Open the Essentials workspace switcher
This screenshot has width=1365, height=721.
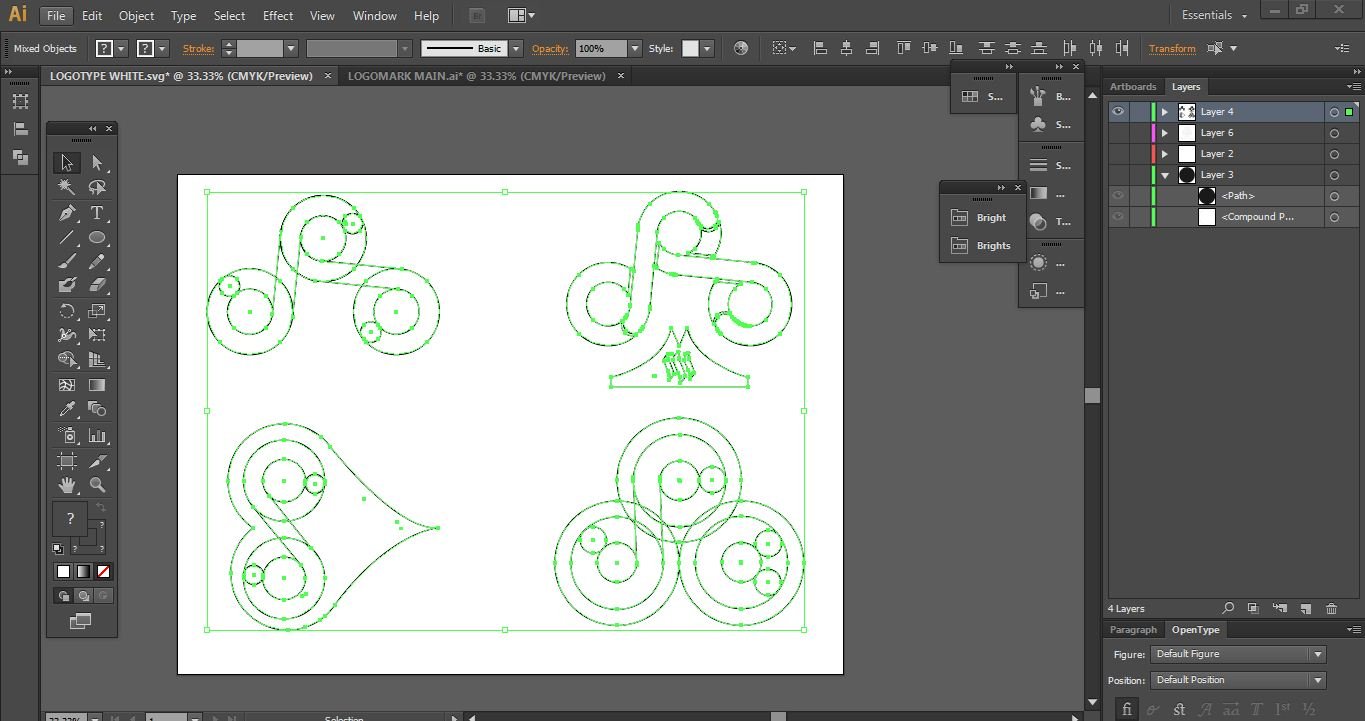[1214, 15]
